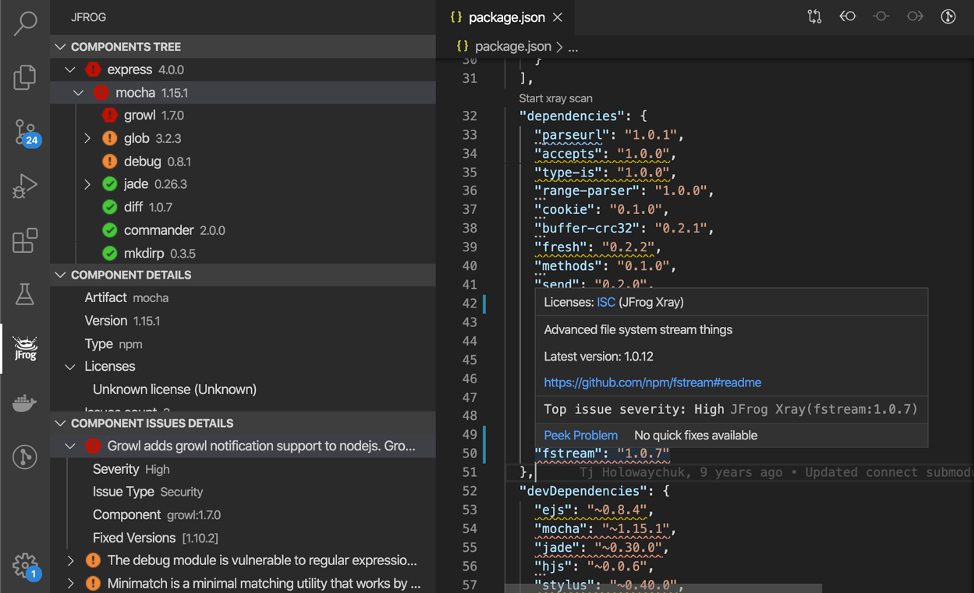This screenshot has width=974, height=593.
Task: Open the Extensions view
Action: coord(25,240)
